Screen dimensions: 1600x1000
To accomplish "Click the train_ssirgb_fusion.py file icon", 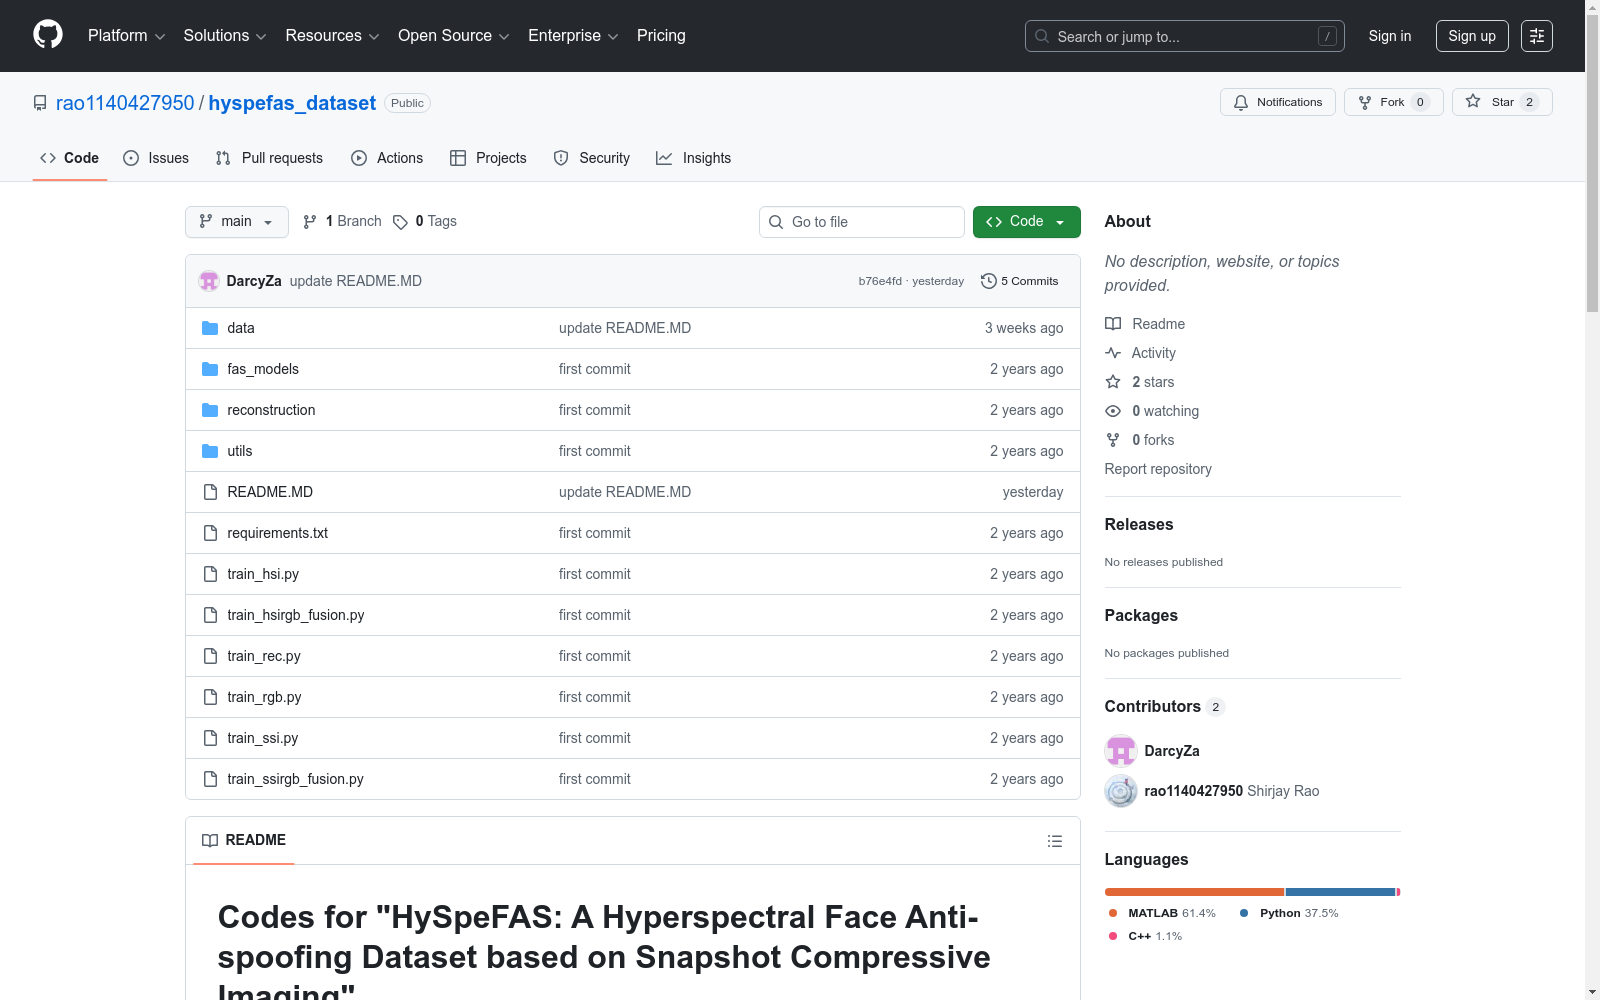I will 210,779.
